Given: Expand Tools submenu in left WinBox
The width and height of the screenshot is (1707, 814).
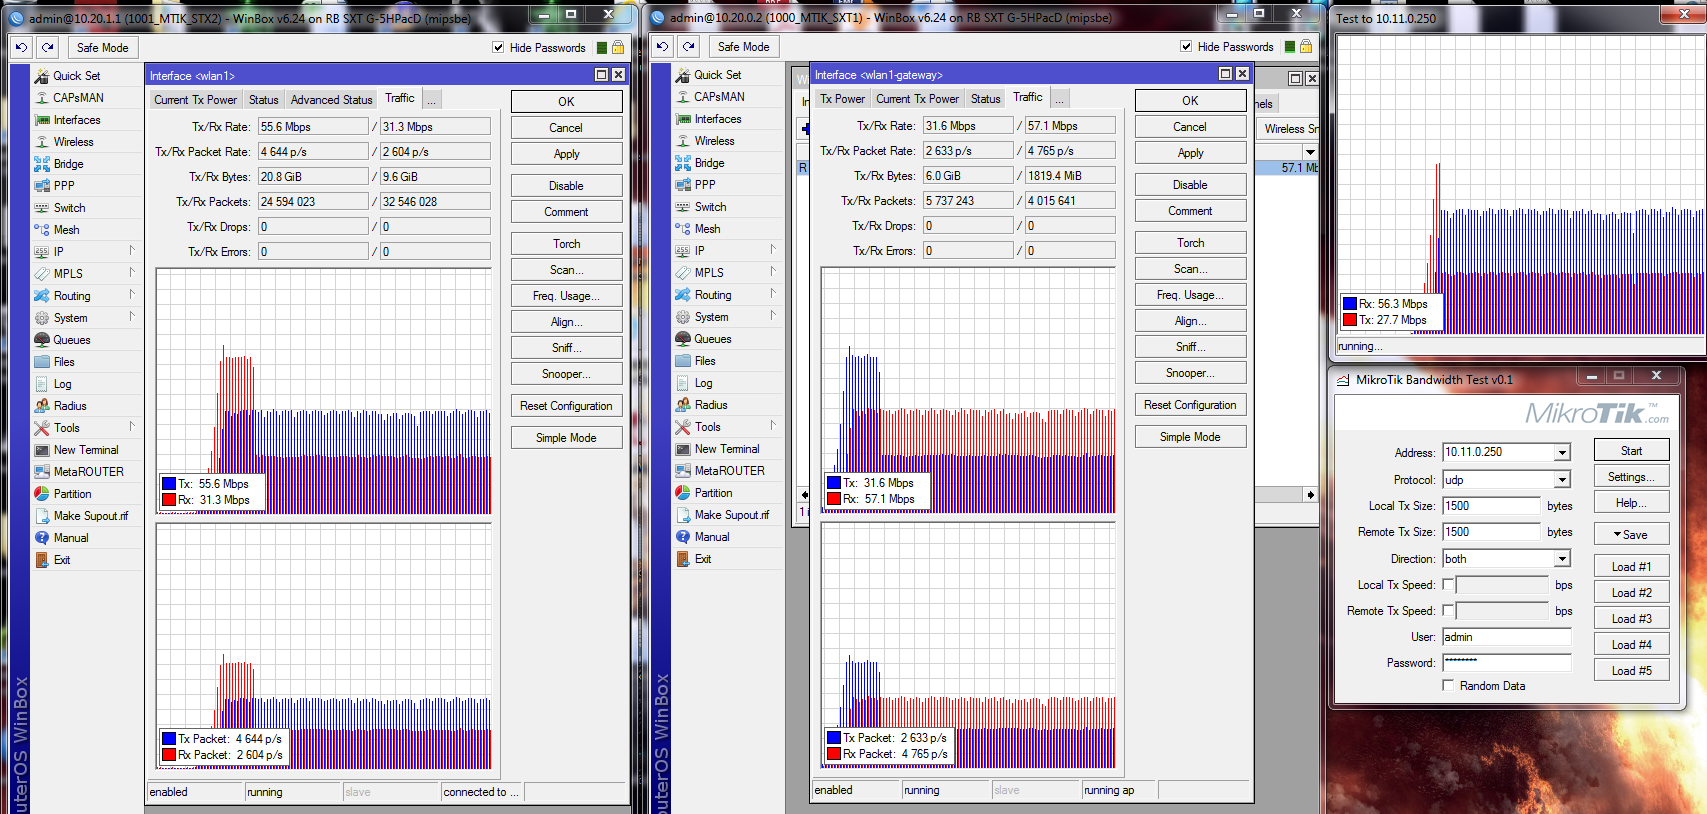Looking at the screenshot, I should click(131, 427).
